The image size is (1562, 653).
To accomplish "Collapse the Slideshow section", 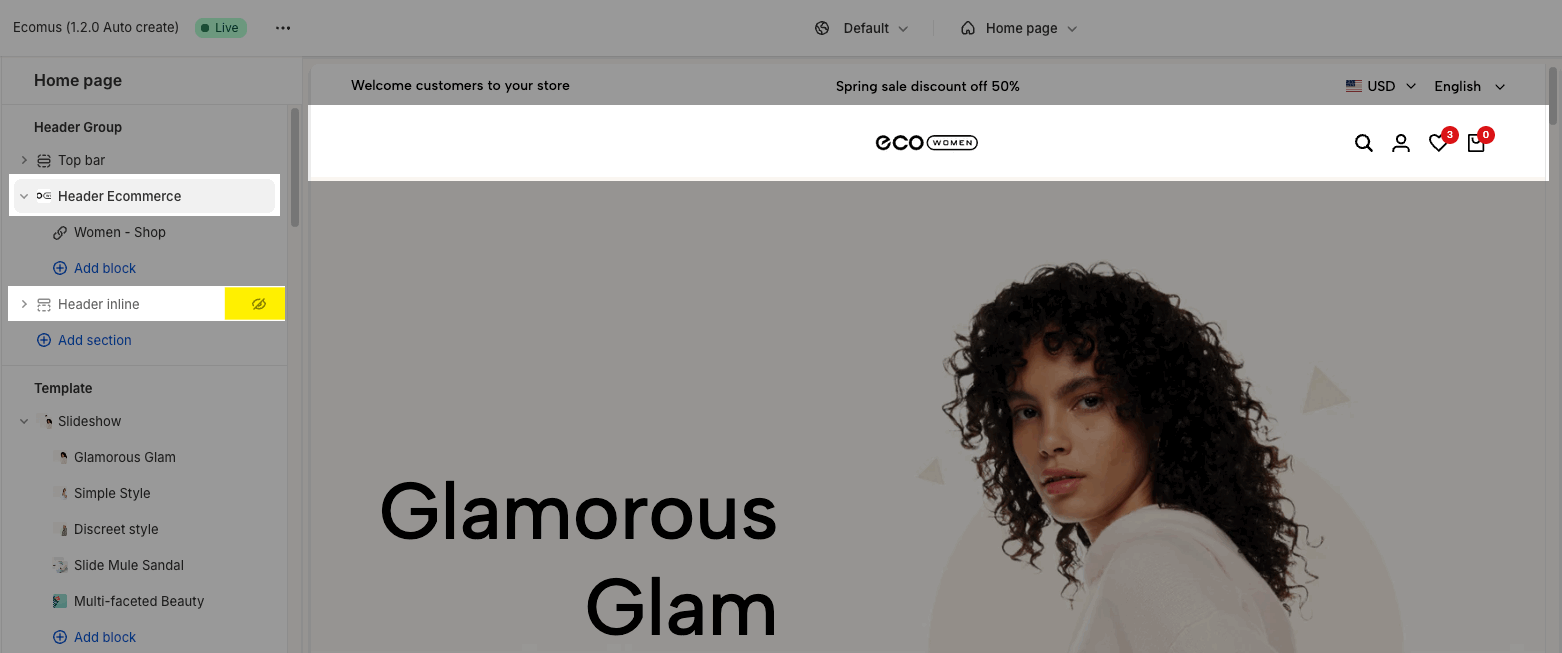I will point(24,421).
